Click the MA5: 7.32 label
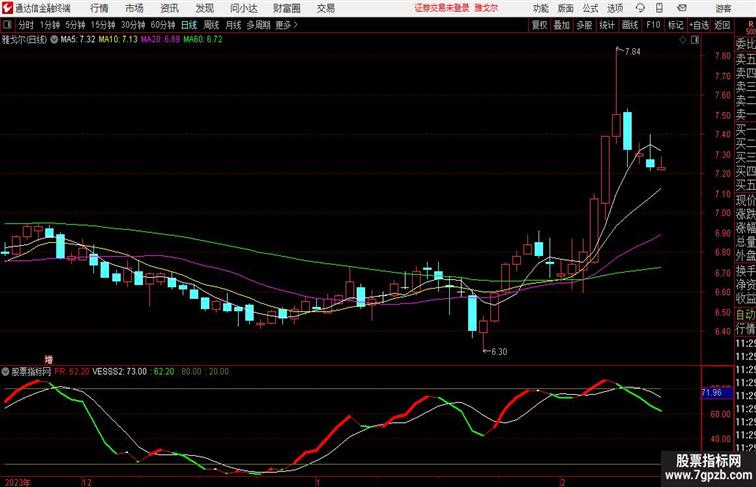Image resolution: width=756 pixels, height=487 pixels. 78,40
